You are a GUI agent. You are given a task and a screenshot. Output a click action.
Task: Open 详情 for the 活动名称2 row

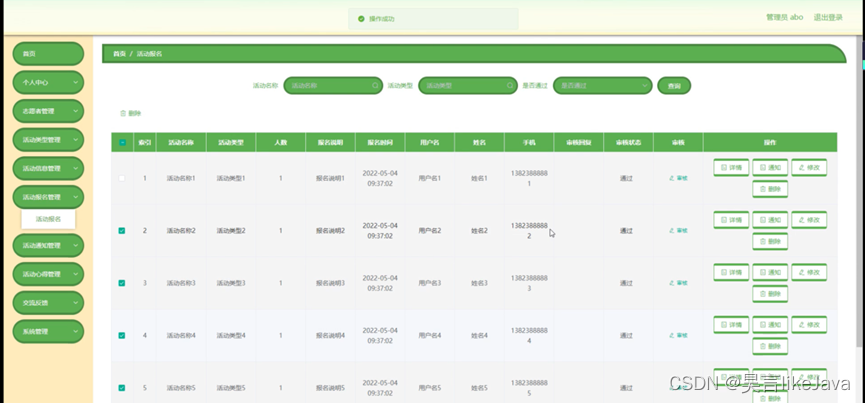(x=731, y=219)
